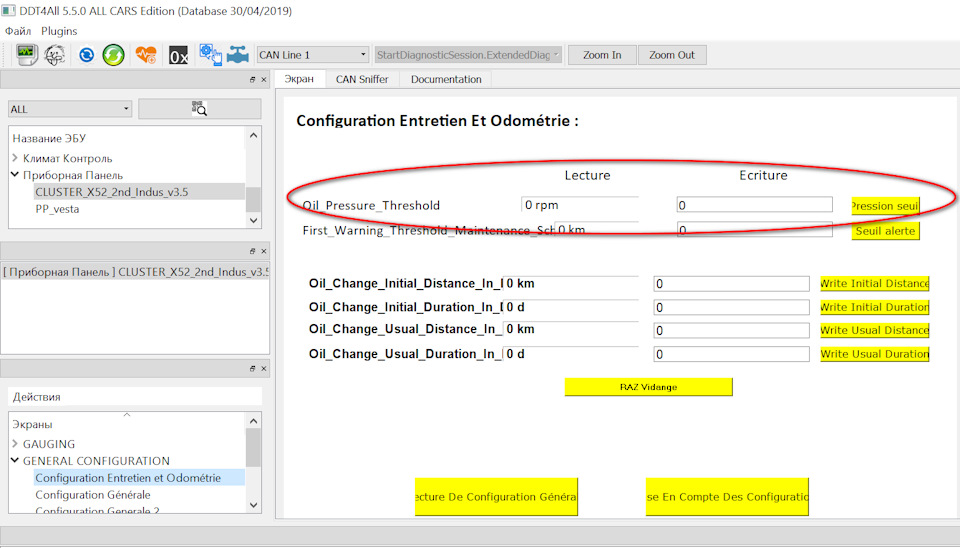960x548 pixels.
Task: Click the Название ЭБУ column header
Action: tap(49, 138)
